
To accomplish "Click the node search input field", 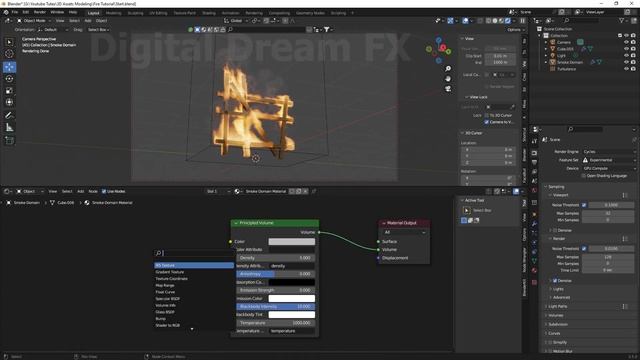I will [x=194, y=253].
